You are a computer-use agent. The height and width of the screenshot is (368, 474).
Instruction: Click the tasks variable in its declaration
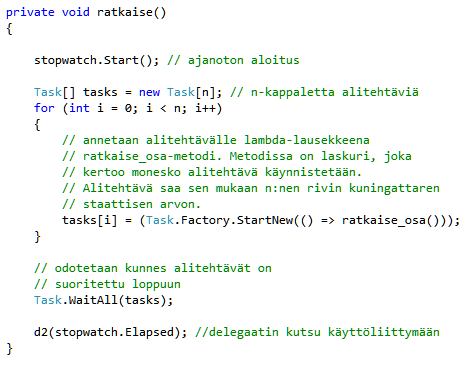tap(100, 92)
